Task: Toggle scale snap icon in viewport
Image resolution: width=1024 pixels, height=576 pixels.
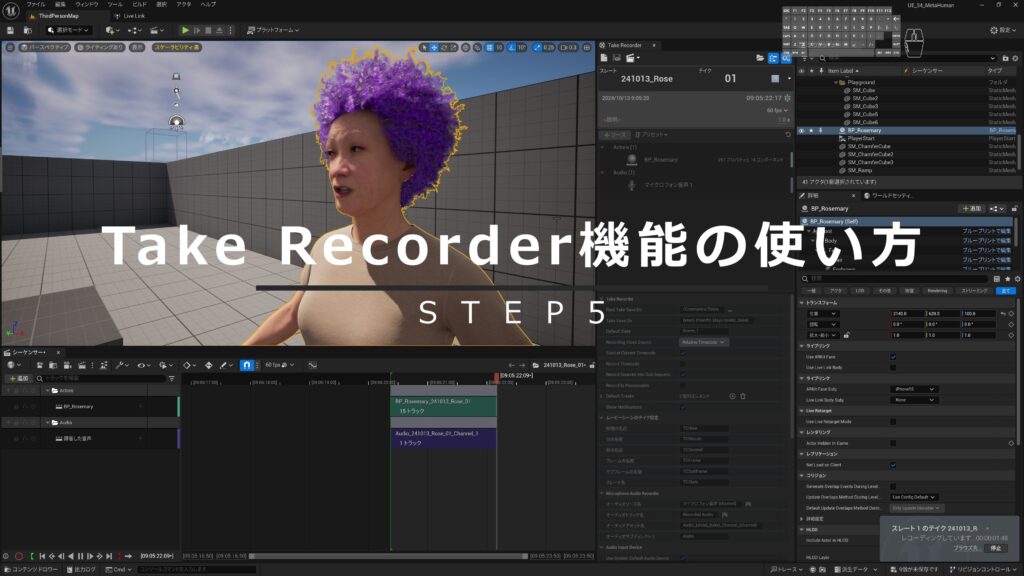Action: point(537,48)
